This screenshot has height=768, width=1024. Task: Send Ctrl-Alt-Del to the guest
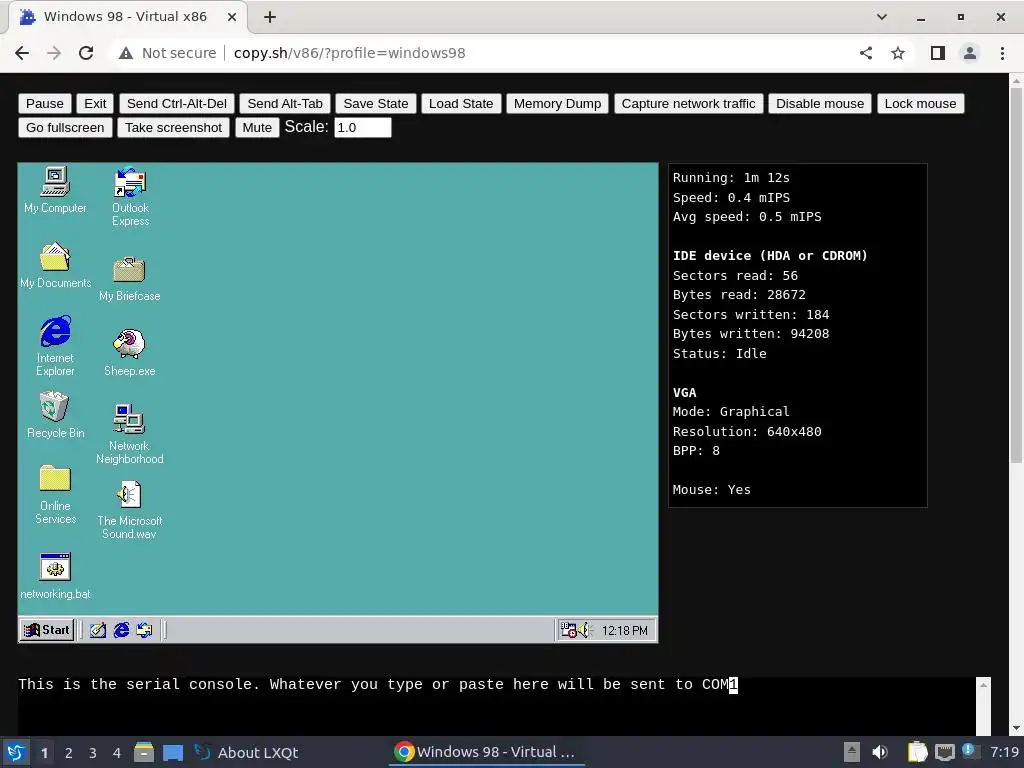(x=177, y=104)
